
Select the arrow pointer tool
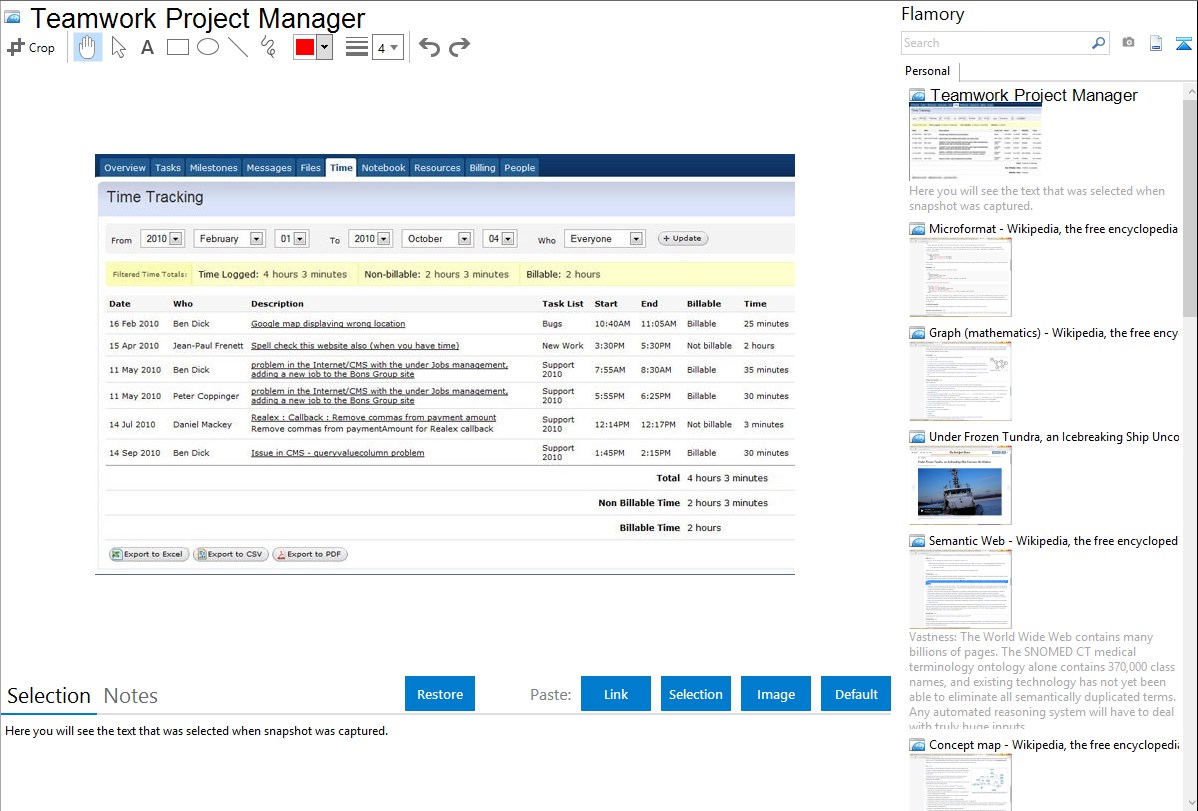pyautogui.click(x=118, y=47)
